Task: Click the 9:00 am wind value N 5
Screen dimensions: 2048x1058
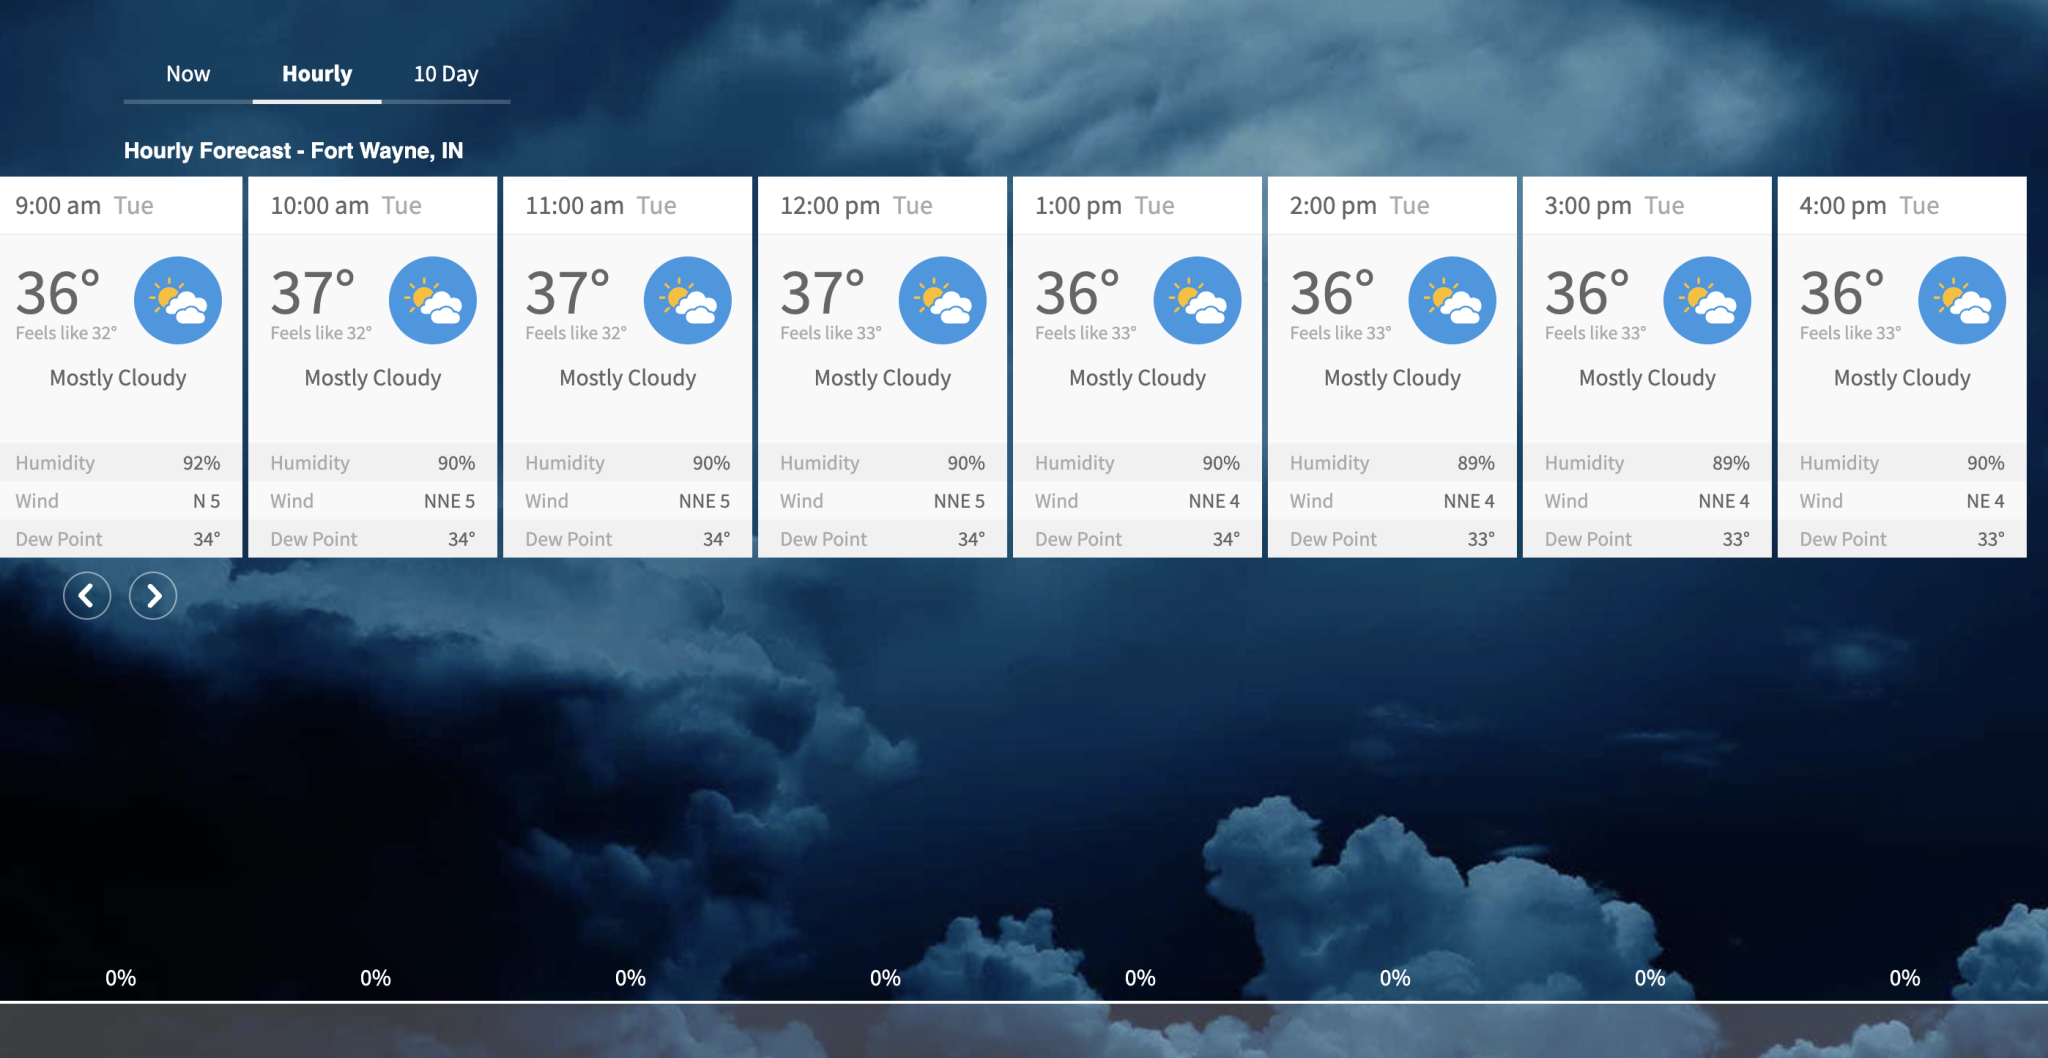Action: click(207, 501)
